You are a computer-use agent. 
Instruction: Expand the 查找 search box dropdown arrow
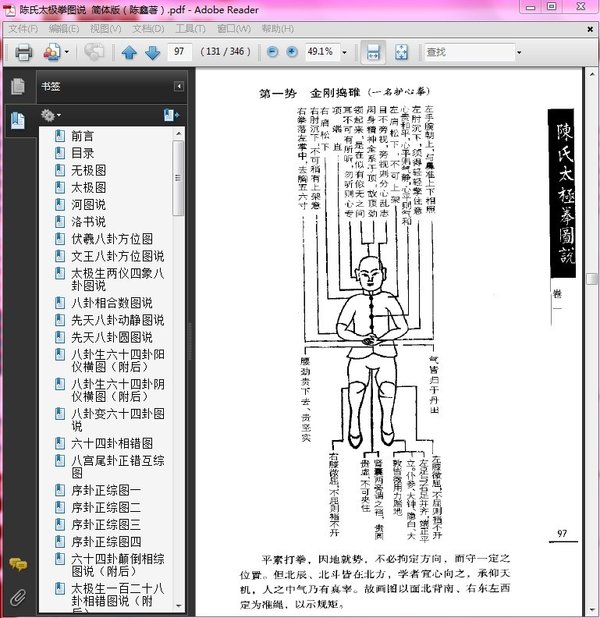click(x=519, y=52)
